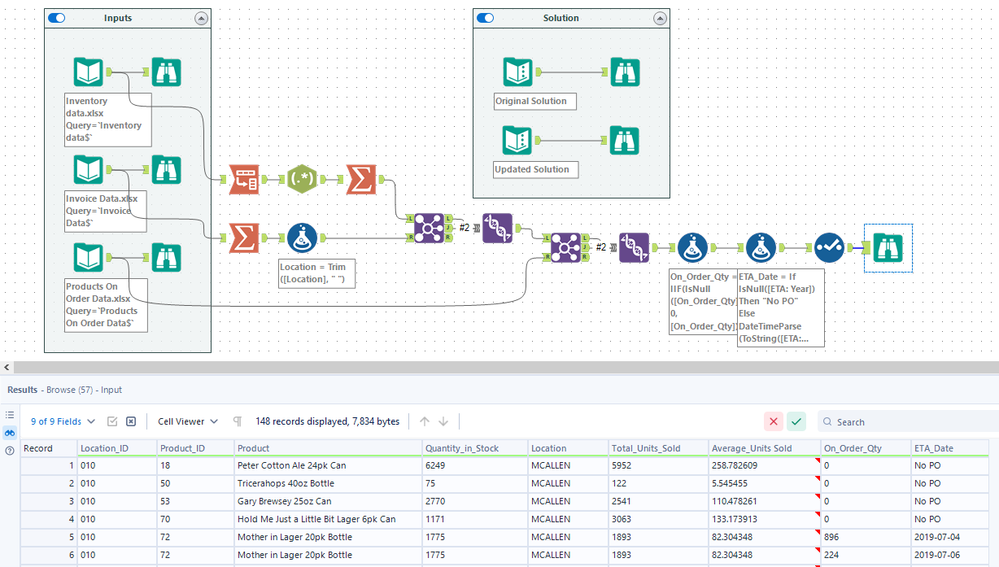Click the Location_ID column header
This screenshot has width=999, height=567.
point(117,448)
